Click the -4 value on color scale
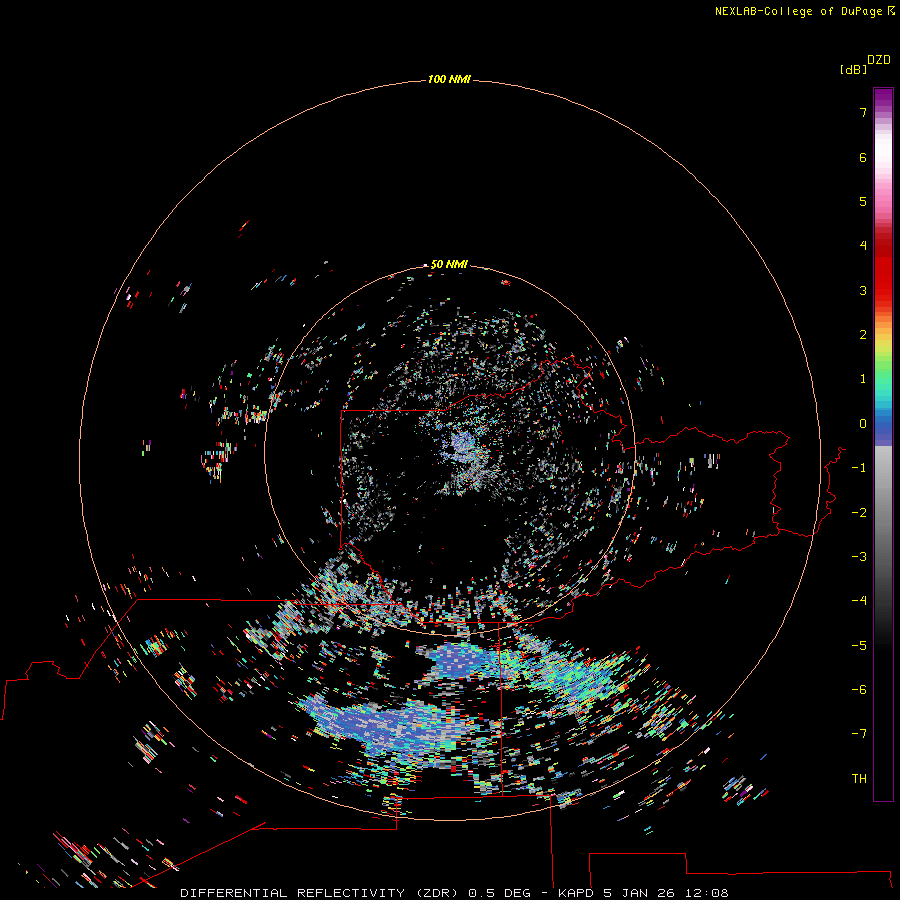Image resolution: width=900 pixels, height=900 pixels. [x=859, y=601]
